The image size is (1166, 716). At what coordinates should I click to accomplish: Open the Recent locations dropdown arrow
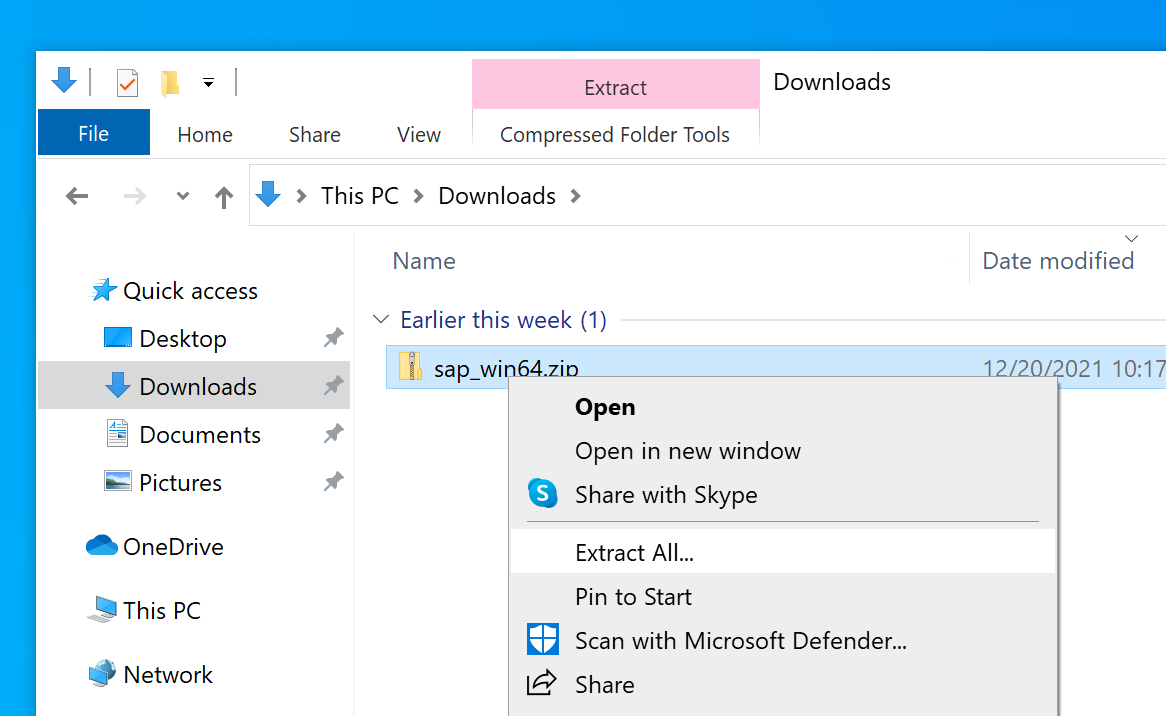point(182,196)
